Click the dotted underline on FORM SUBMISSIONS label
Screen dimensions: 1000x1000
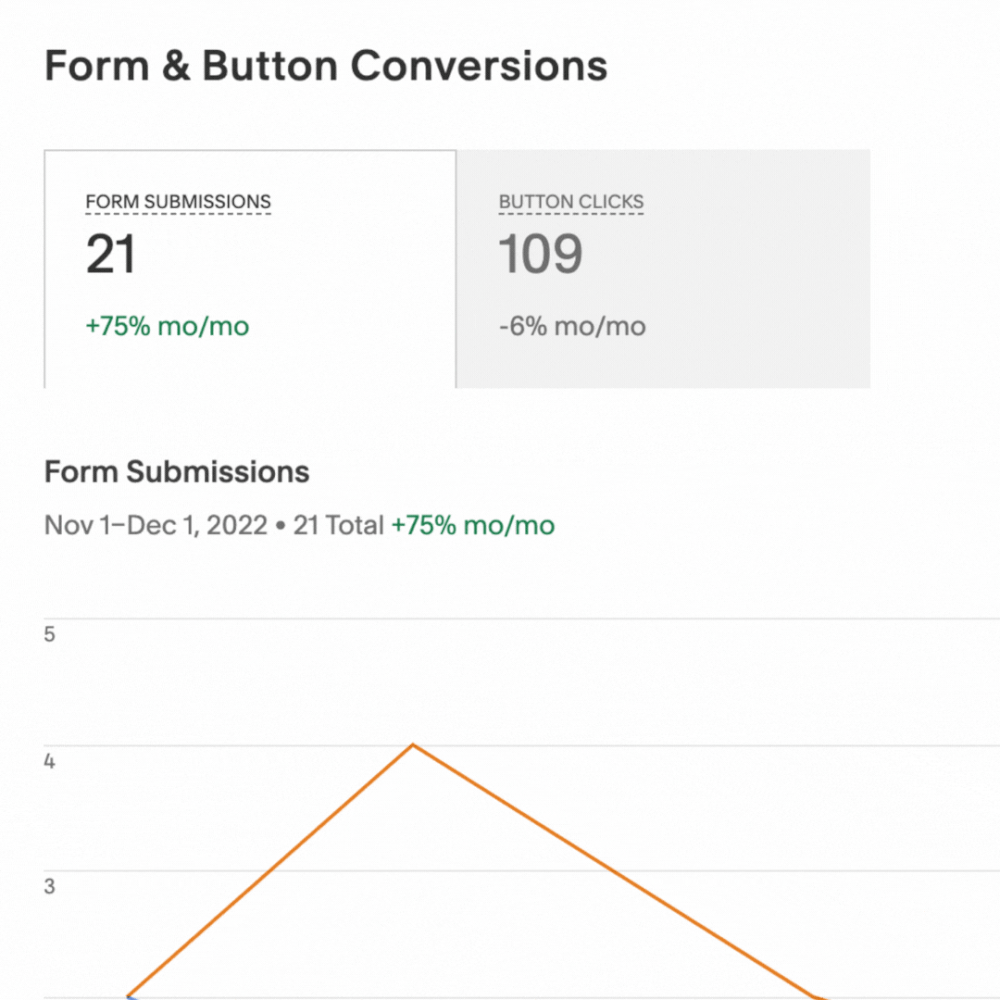point(178,212)
